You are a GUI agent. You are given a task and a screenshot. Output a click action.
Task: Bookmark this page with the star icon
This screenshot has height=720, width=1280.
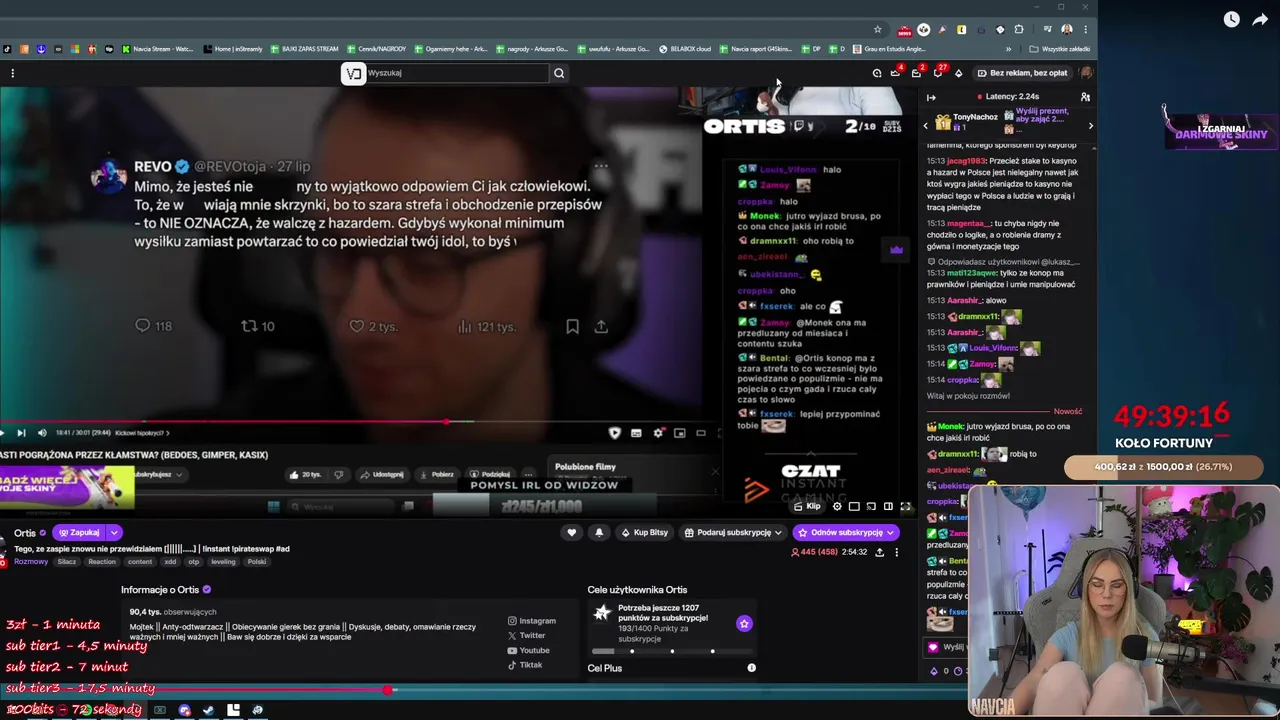pos(878,29)
